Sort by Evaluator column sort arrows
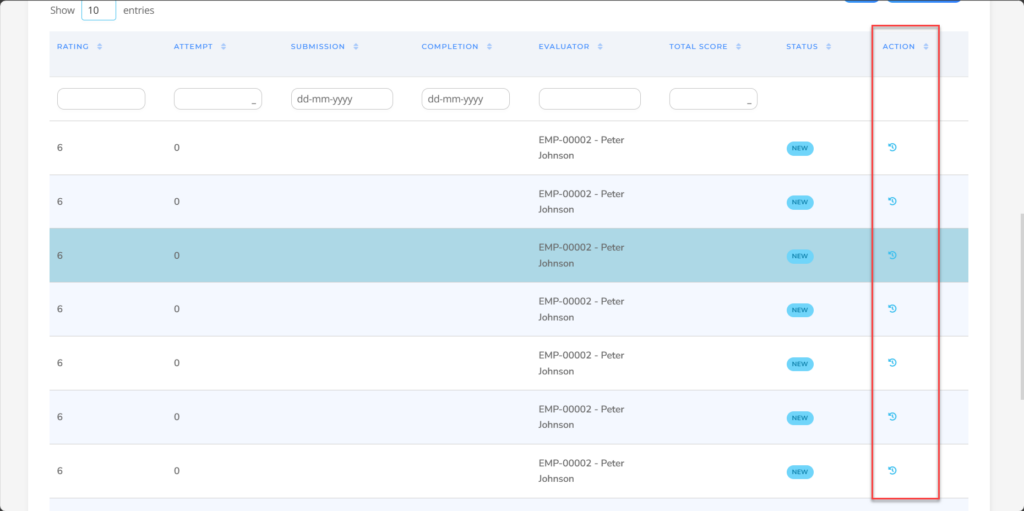This screenshot has height=511, width=1024. [600, 46]
